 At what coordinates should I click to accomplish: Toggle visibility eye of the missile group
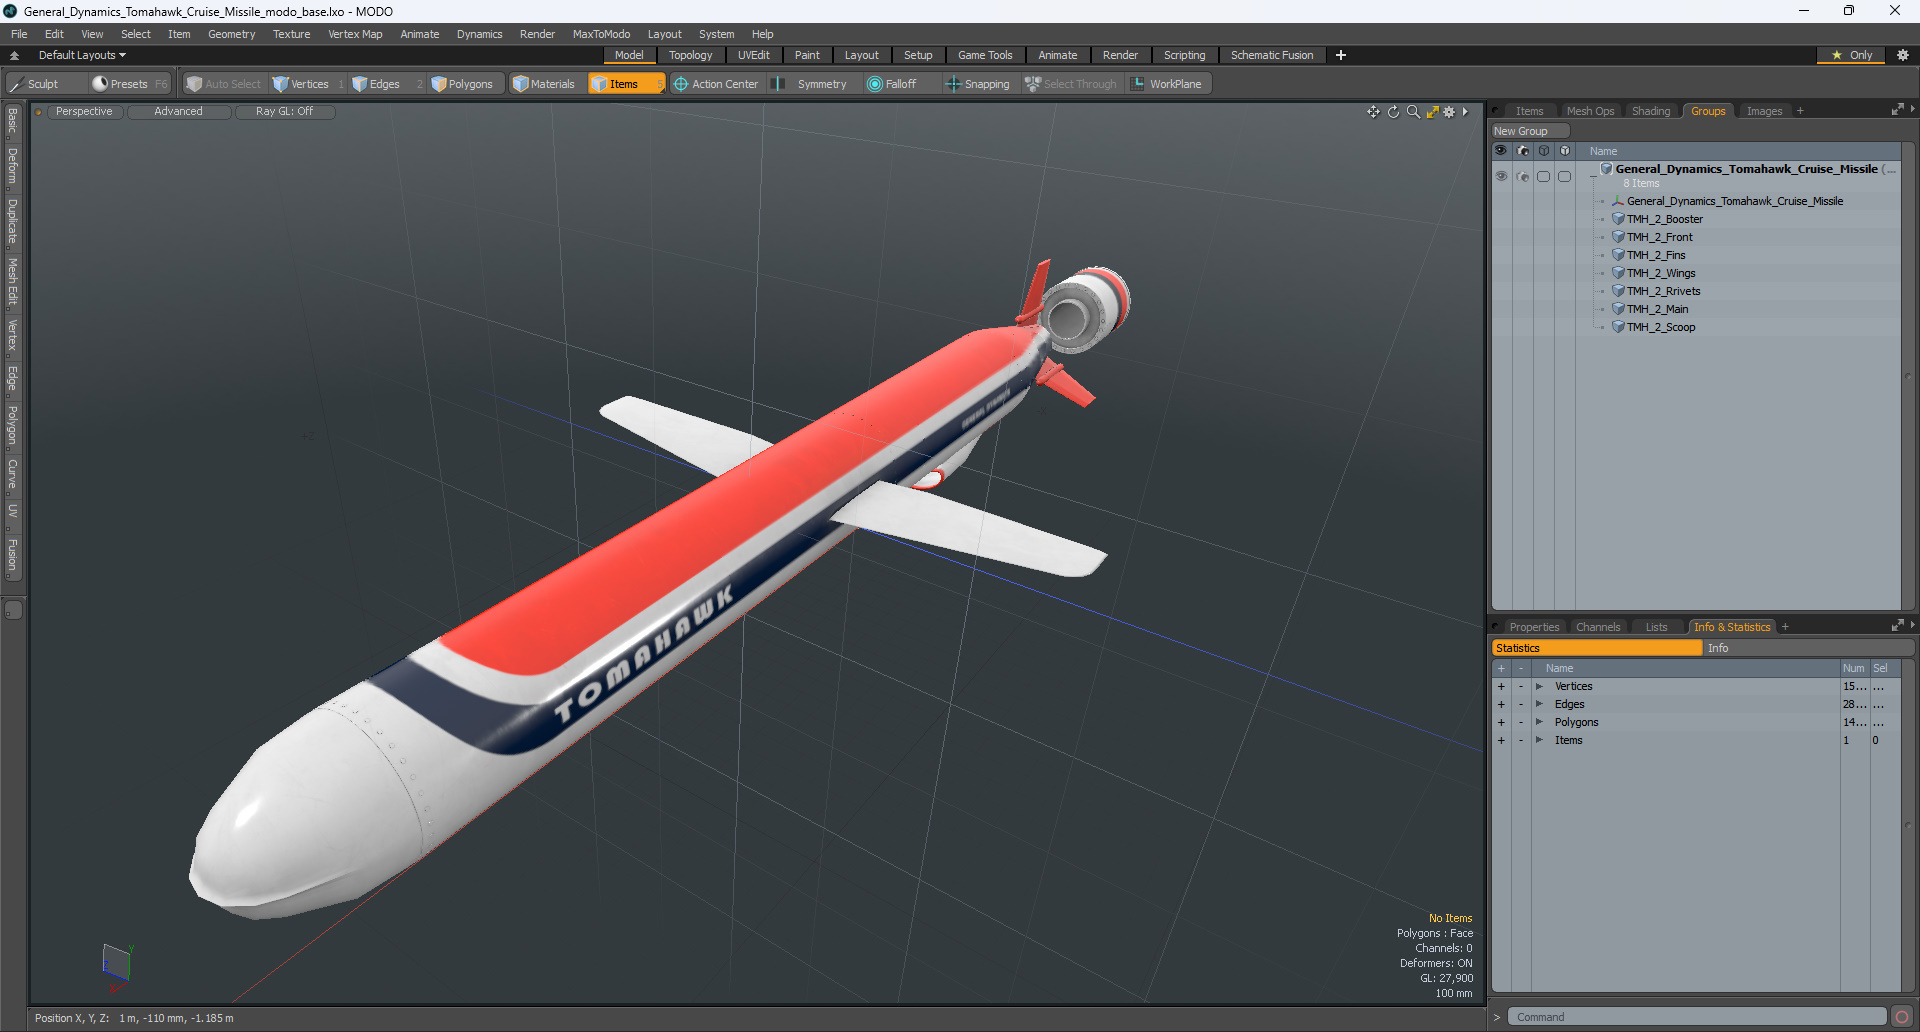(1501, 176)
